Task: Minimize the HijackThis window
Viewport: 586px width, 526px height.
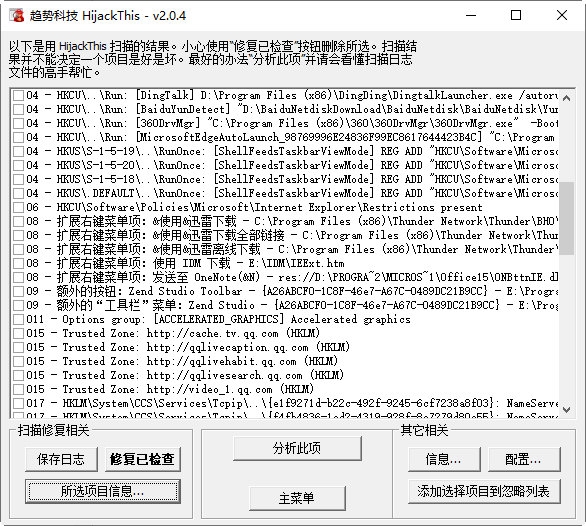Action: (x=471, y=15)
